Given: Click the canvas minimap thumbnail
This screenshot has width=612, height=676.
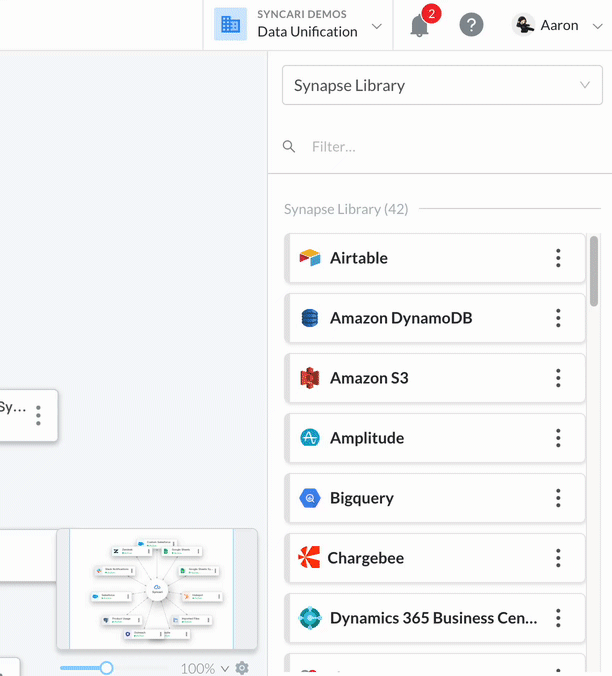Looking at the screenshot, I should click(157, 588).
